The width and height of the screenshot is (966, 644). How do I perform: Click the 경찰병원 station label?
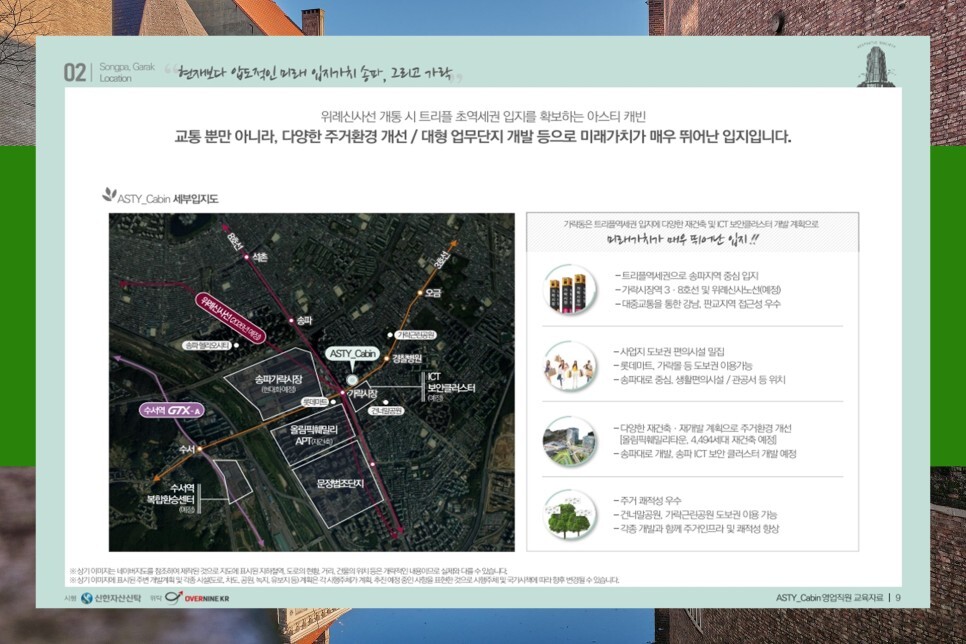pyautogui.click(x=407, y=358)
